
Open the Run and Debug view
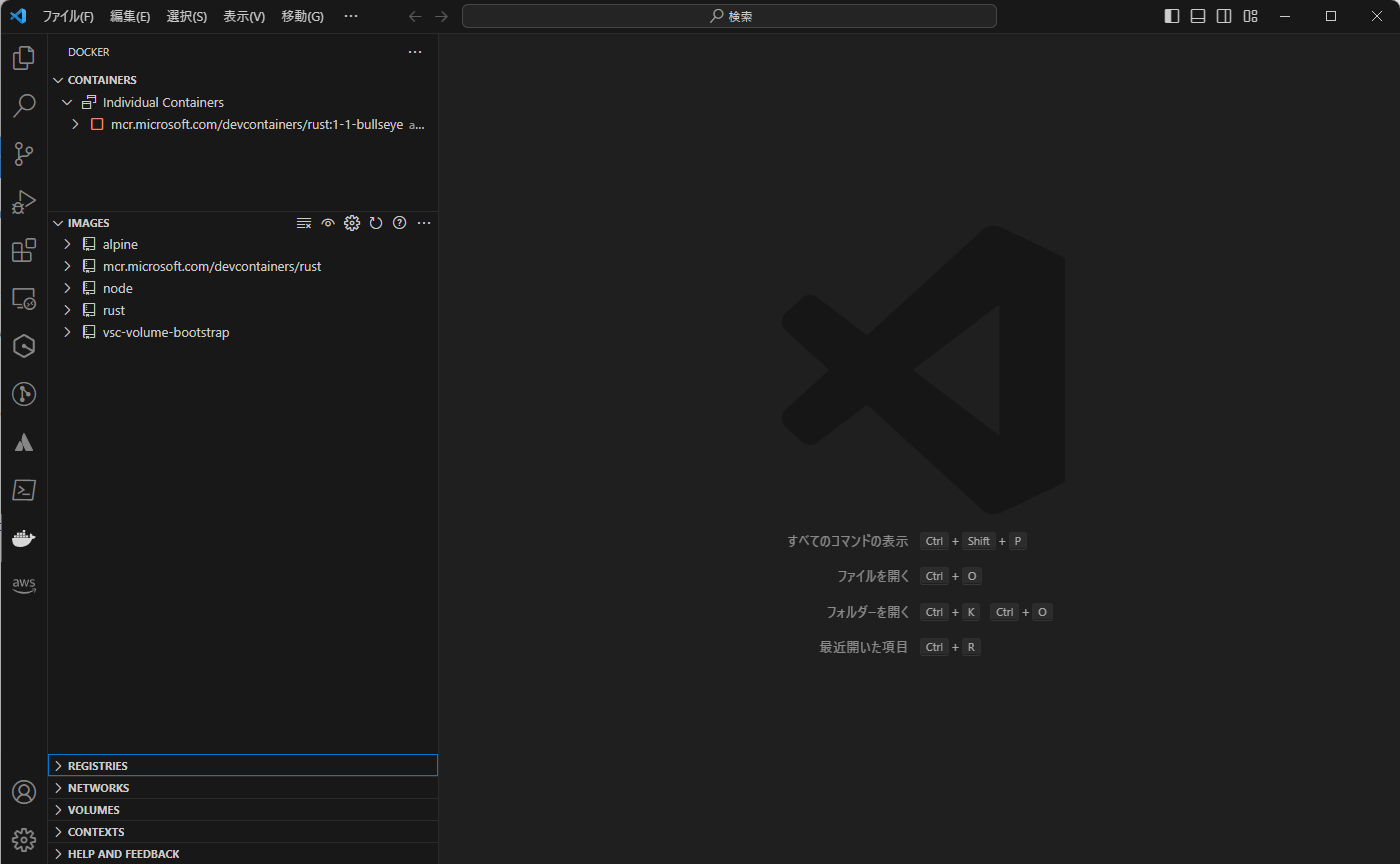23,202
